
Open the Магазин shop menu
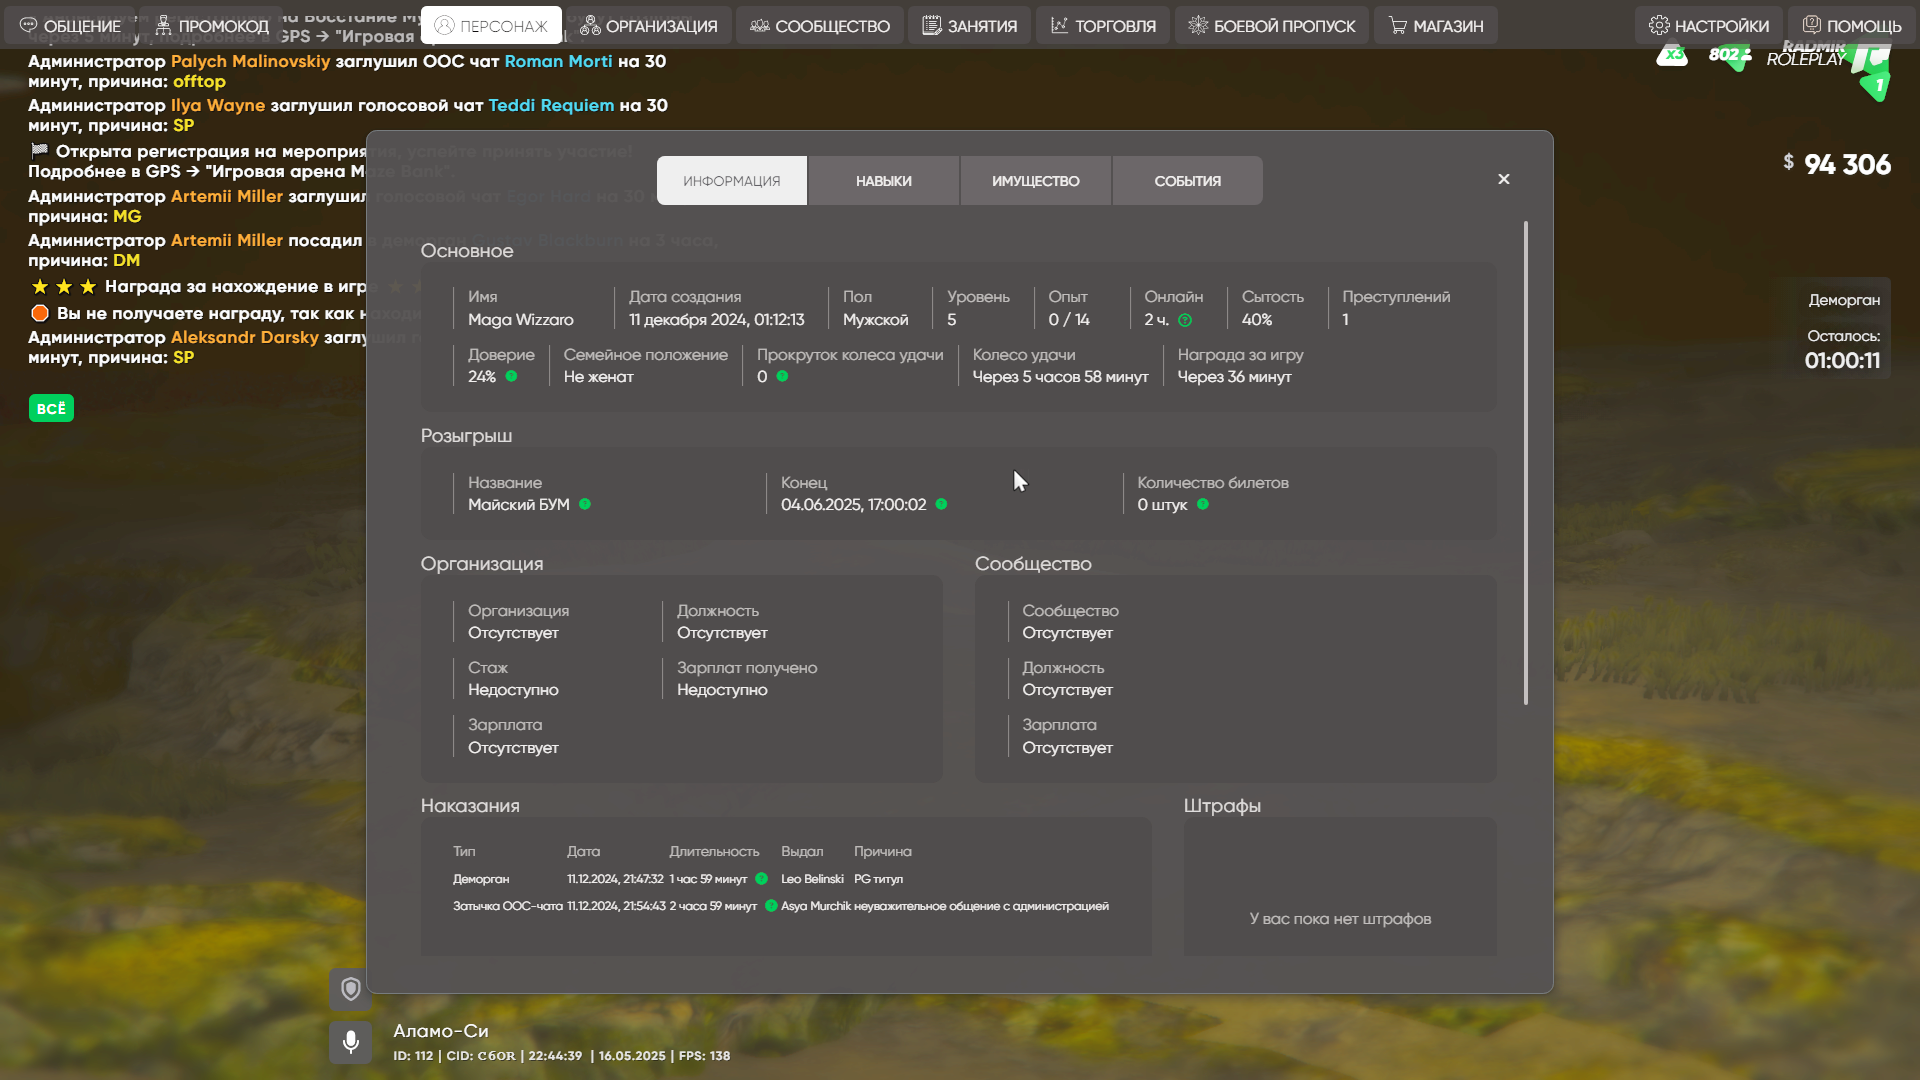pyautogui.click(x=1435, y=26)
